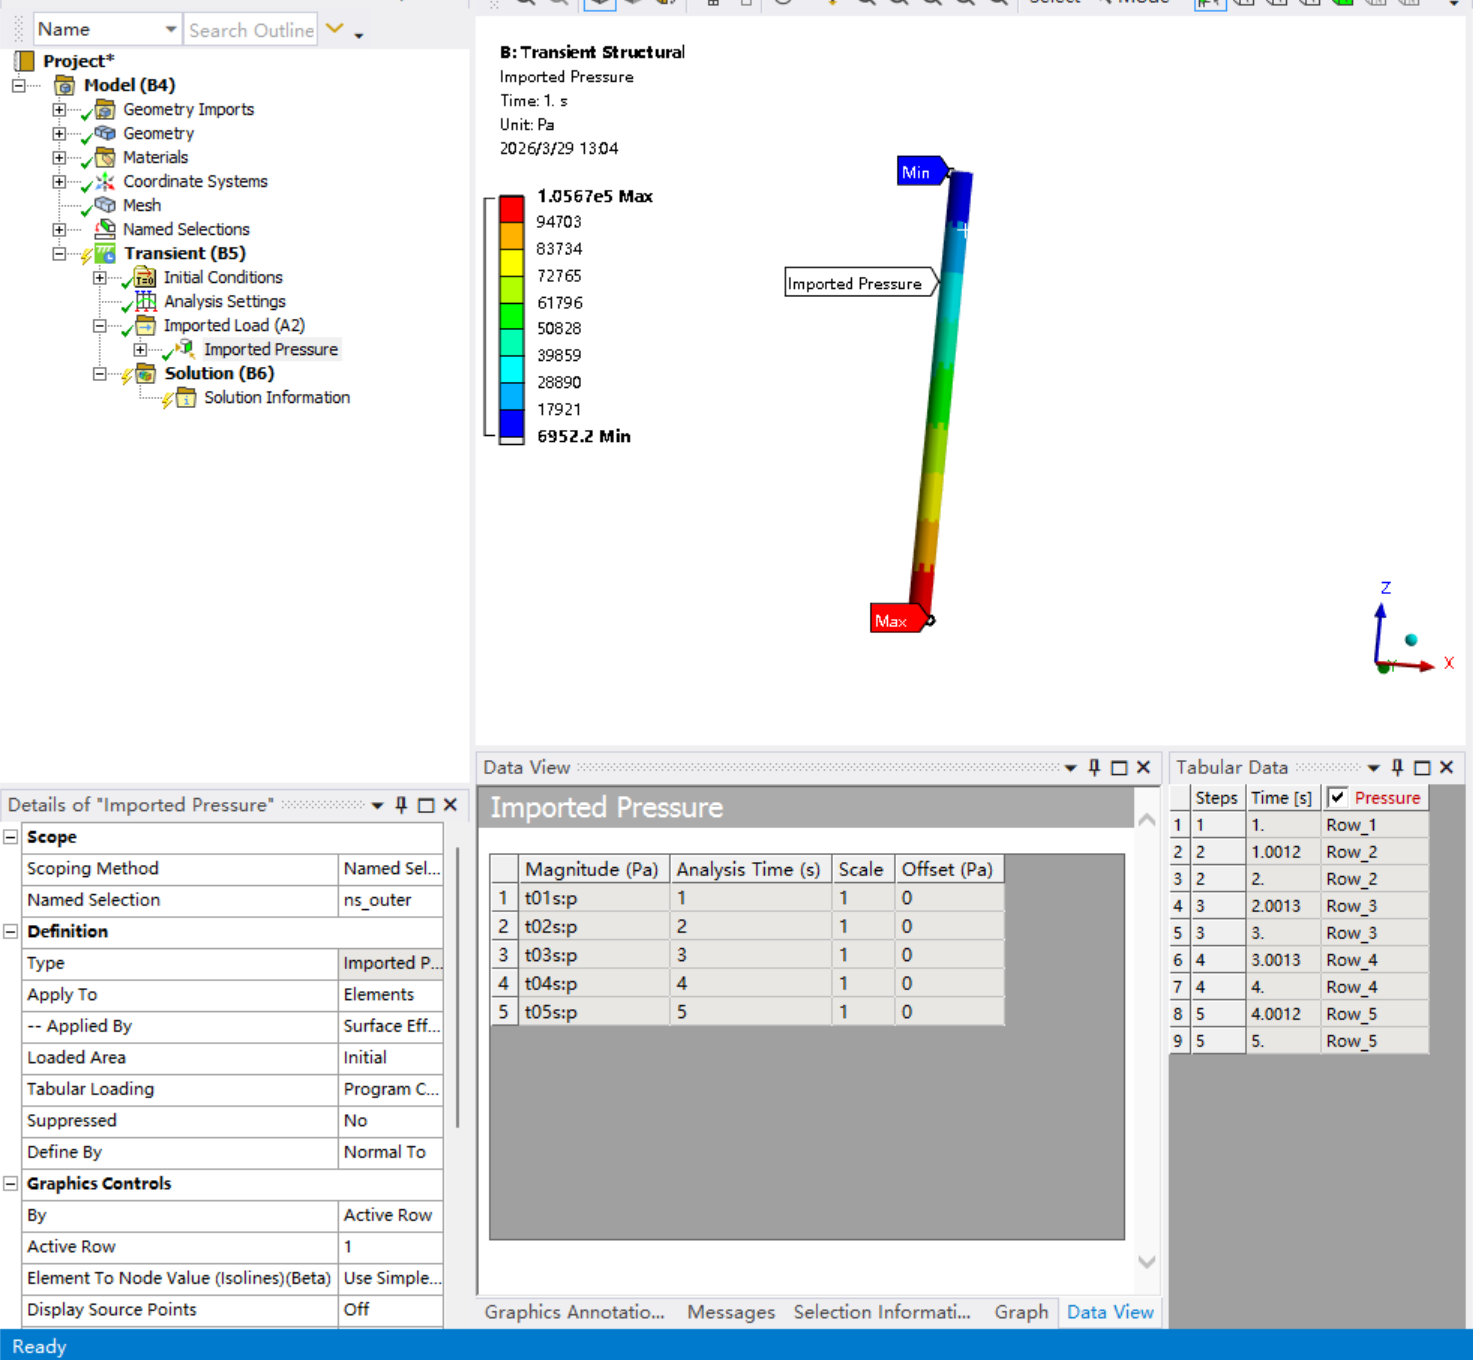Focus the Search Outline field

[251, 30]
